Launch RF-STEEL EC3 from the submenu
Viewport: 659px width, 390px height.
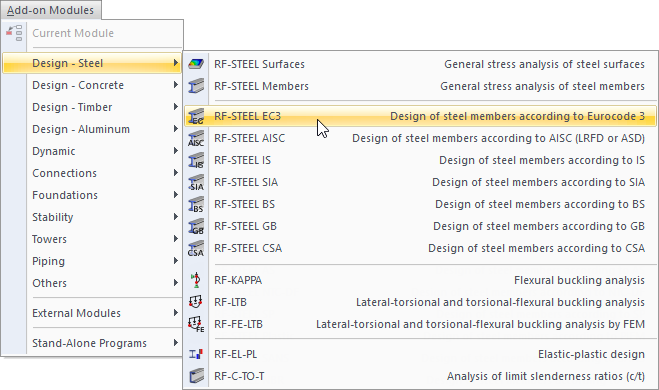420,116
